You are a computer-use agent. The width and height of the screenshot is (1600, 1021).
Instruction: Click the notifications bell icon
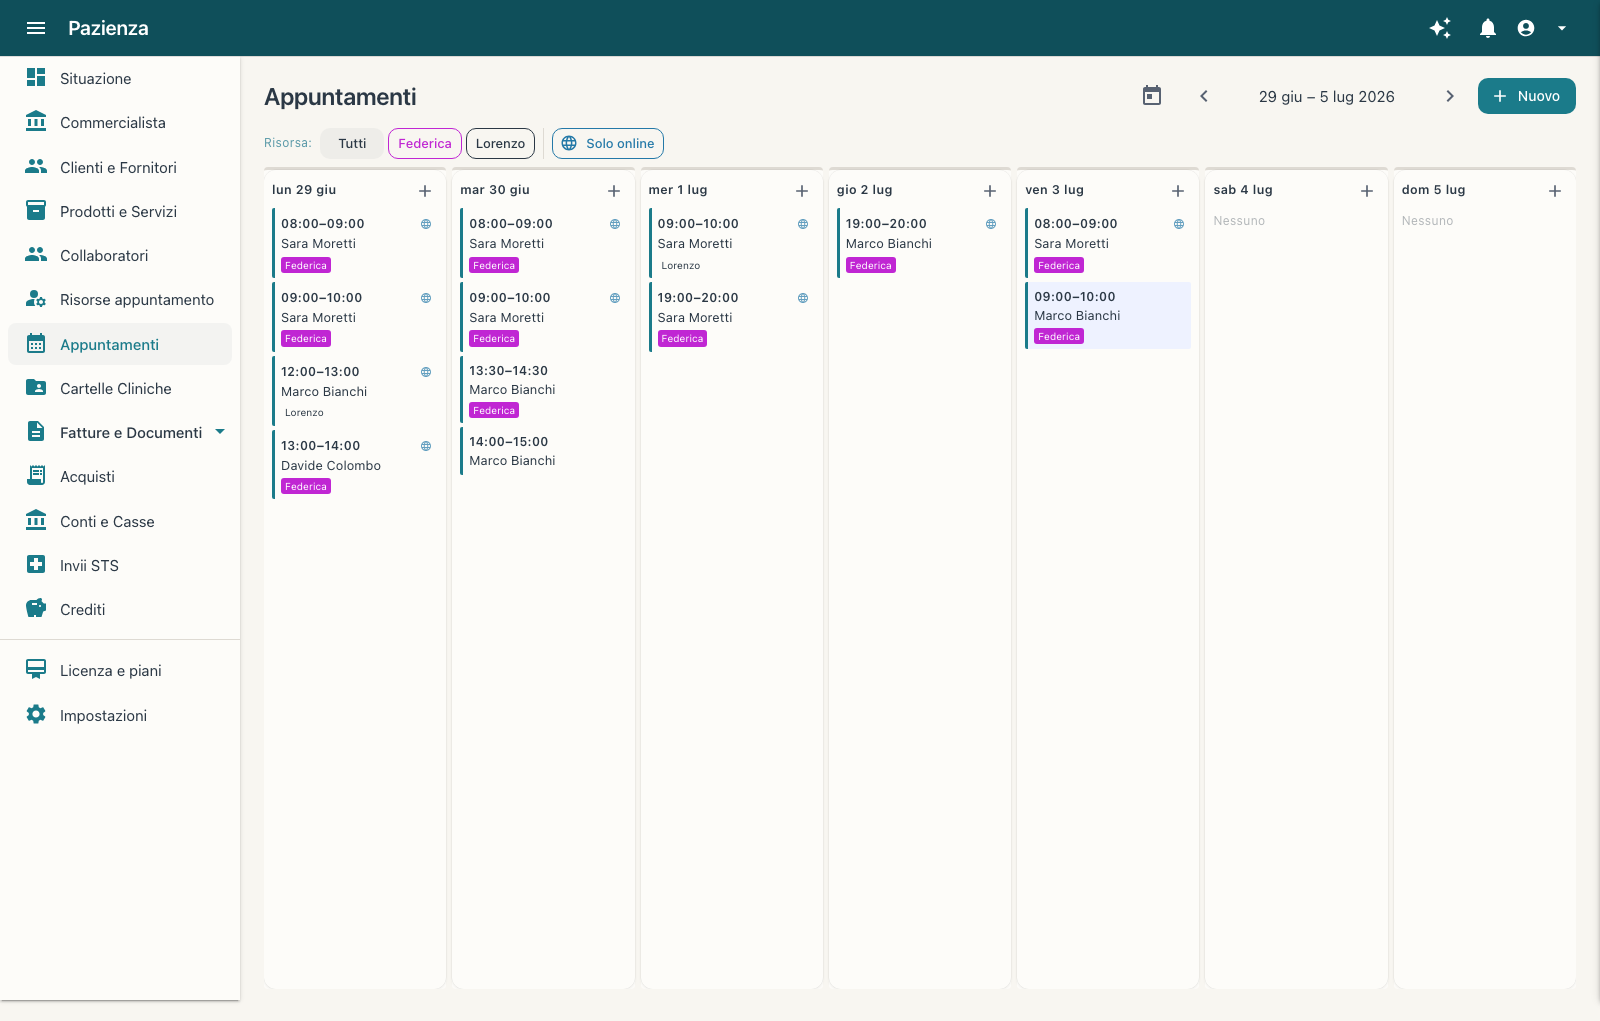point(1488,28)
